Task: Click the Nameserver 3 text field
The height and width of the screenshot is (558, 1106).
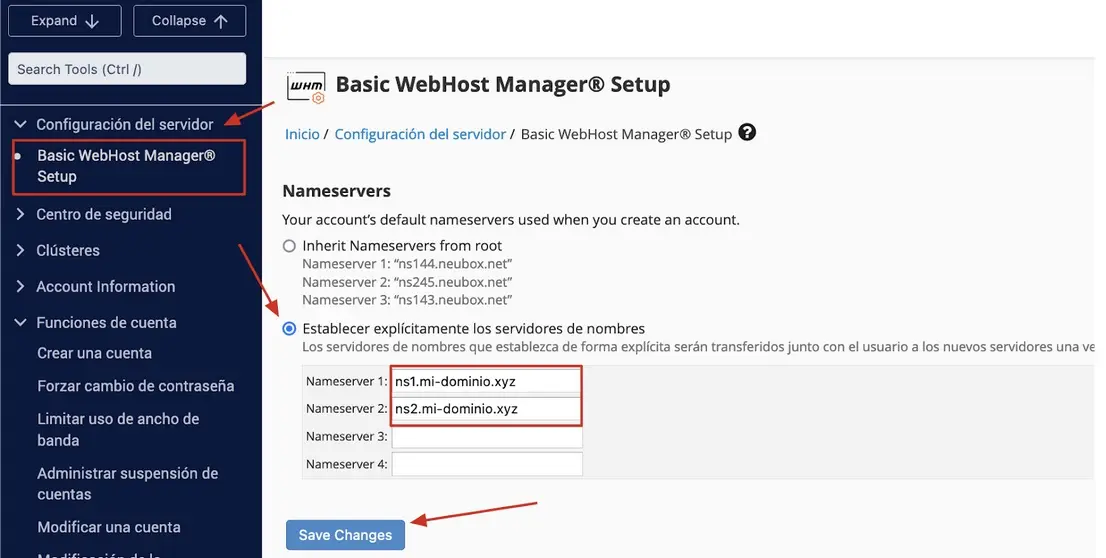Action: pos(487,437)
